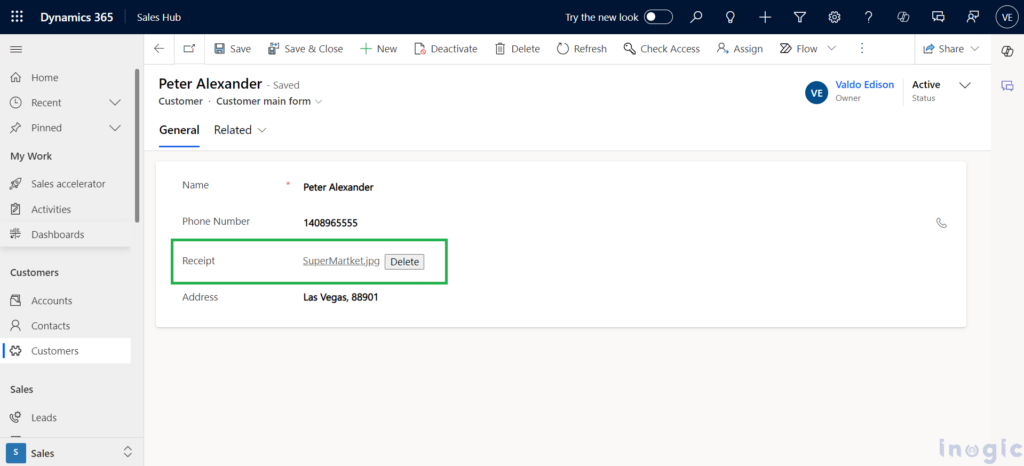Expand the Pinned list in sidebar
The width and height of the screenshot is (1024, 466).
(115, 127)
